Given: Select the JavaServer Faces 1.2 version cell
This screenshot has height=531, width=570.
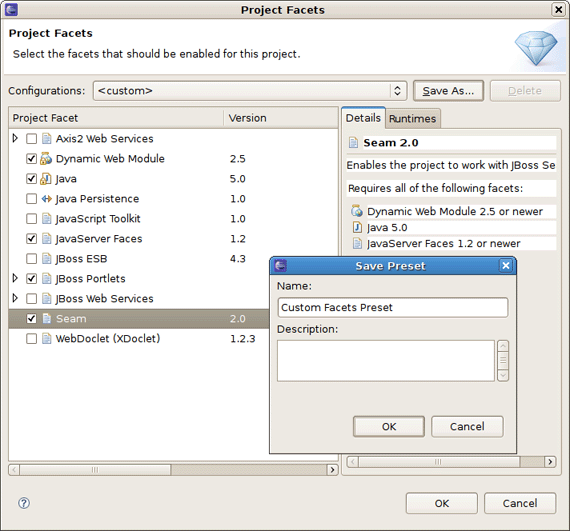Looking at the screenshot, I should pyautogui.click(x=238, y=238).
